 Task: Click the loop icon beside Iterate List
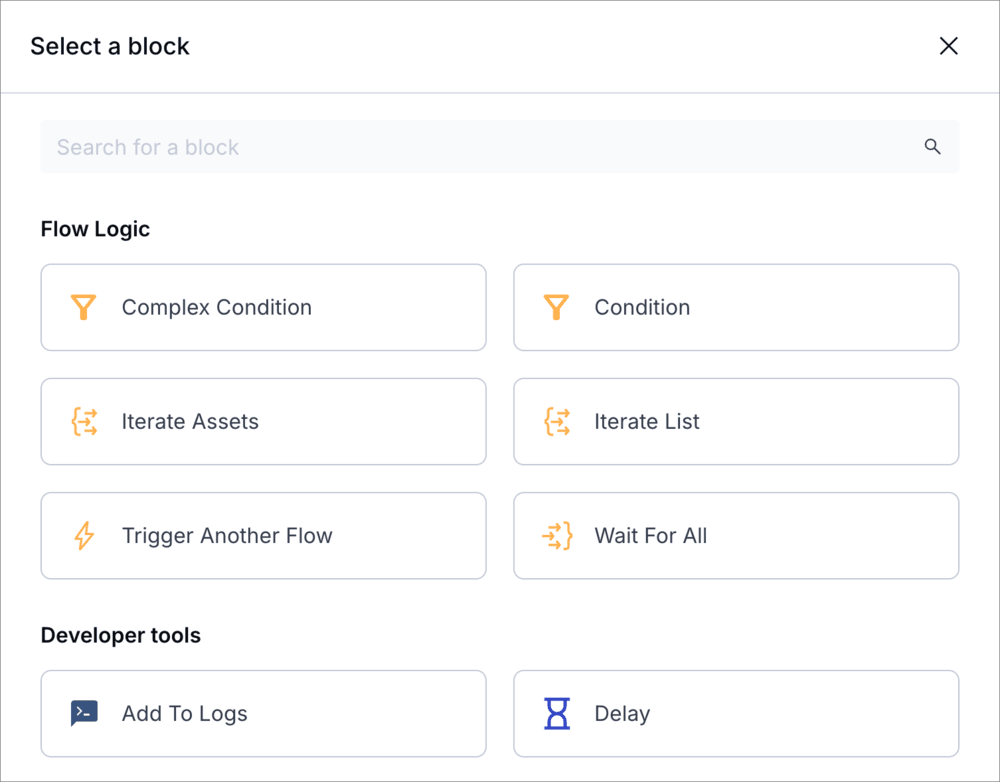click(557, 421)
